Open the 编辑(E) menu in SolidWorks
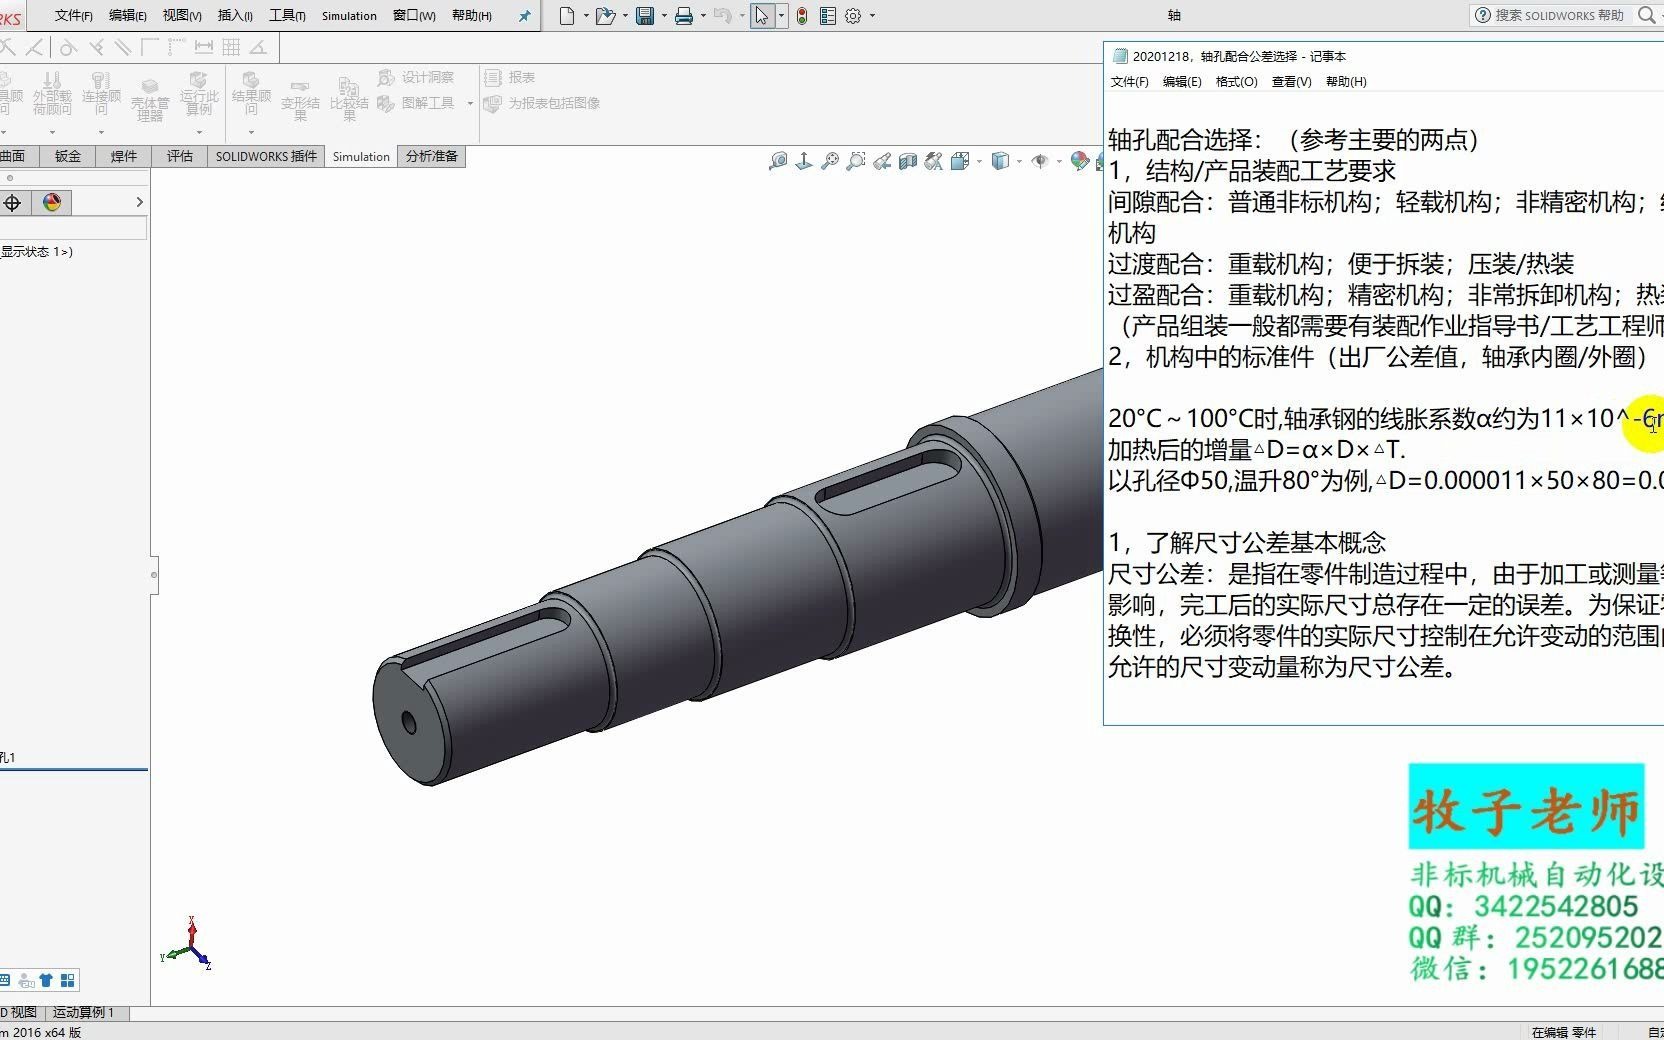This screenshot has width=1664, height=1040. click(128, 16)
